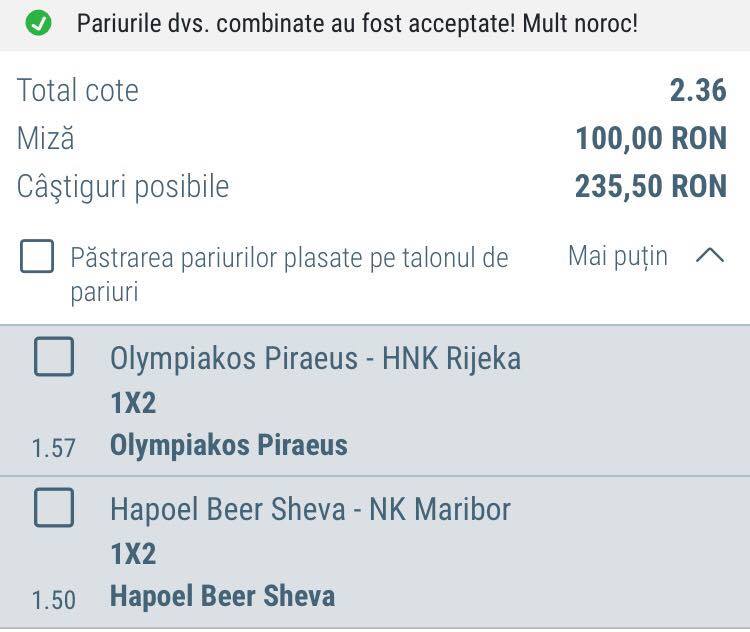Open the Olympiakos Piraeus - HNK Rijeka match title

coord(315,358)
